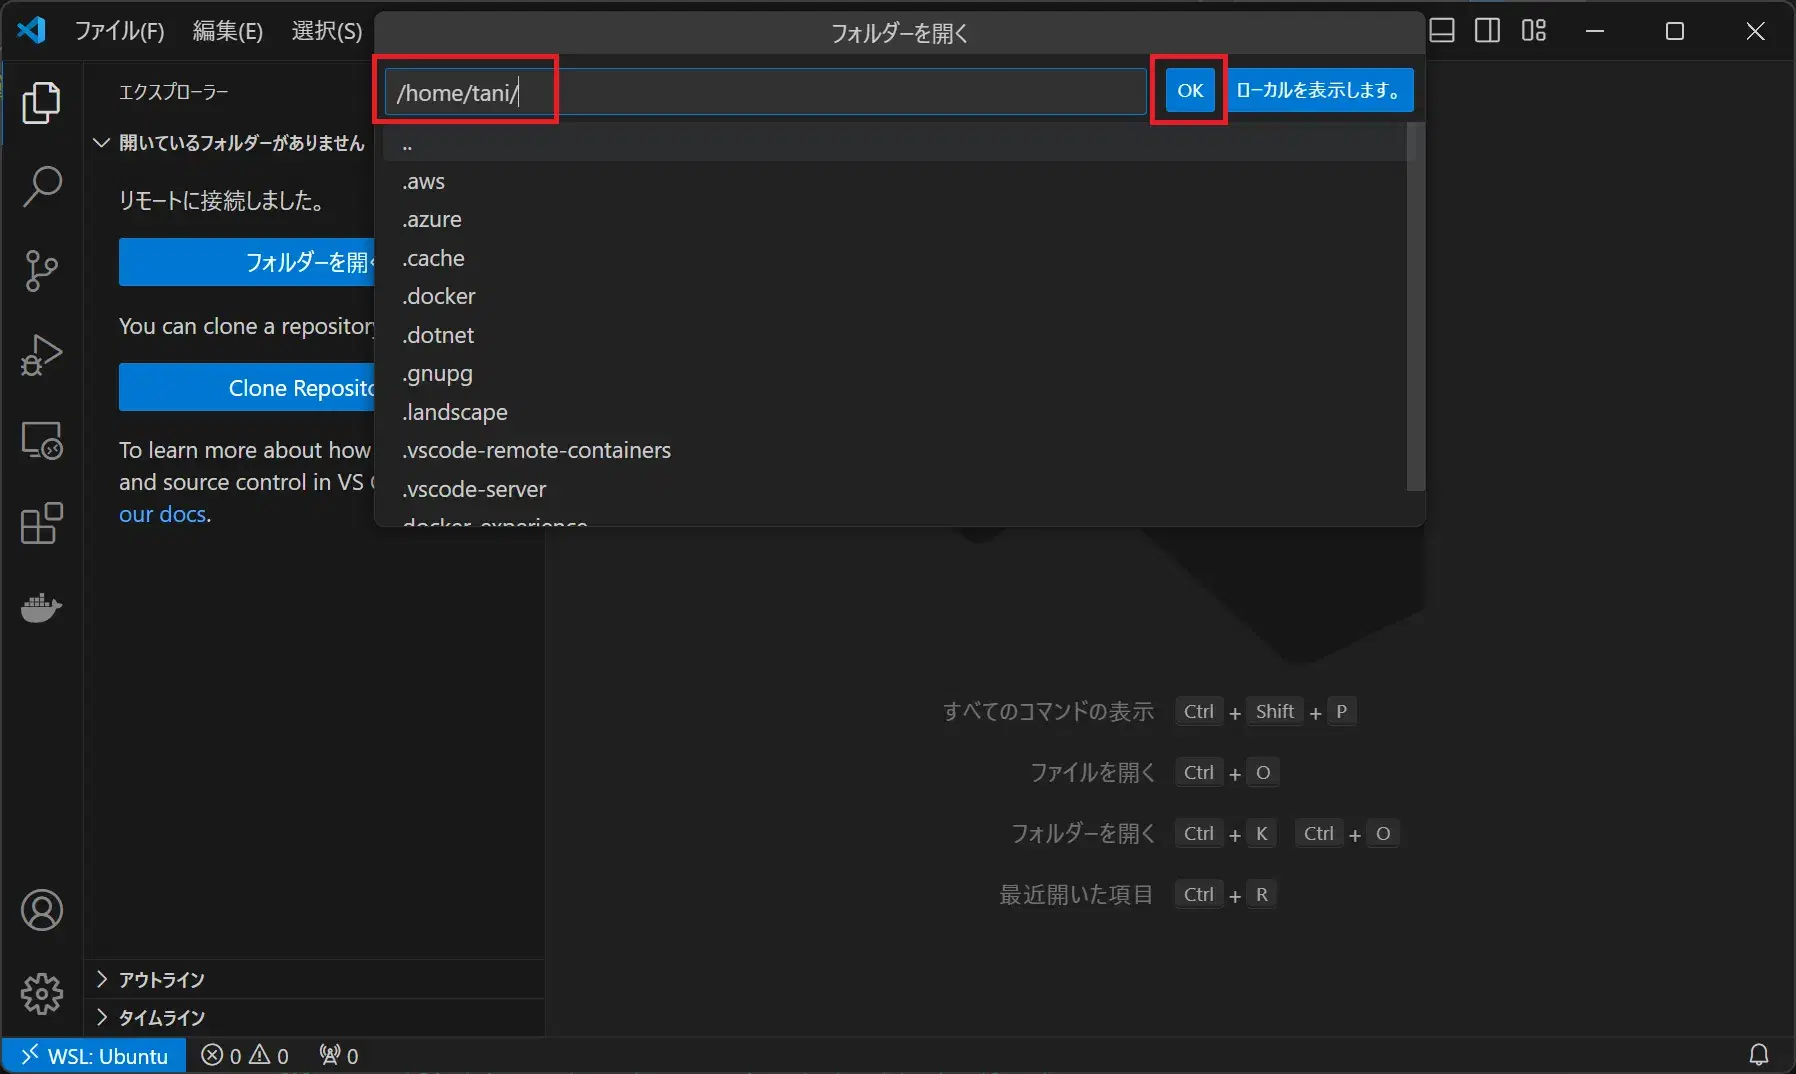The width and height of the screenshot is (1796, 1074).
Task: Open the Manage gear icon
Action: tap(41, 993)
